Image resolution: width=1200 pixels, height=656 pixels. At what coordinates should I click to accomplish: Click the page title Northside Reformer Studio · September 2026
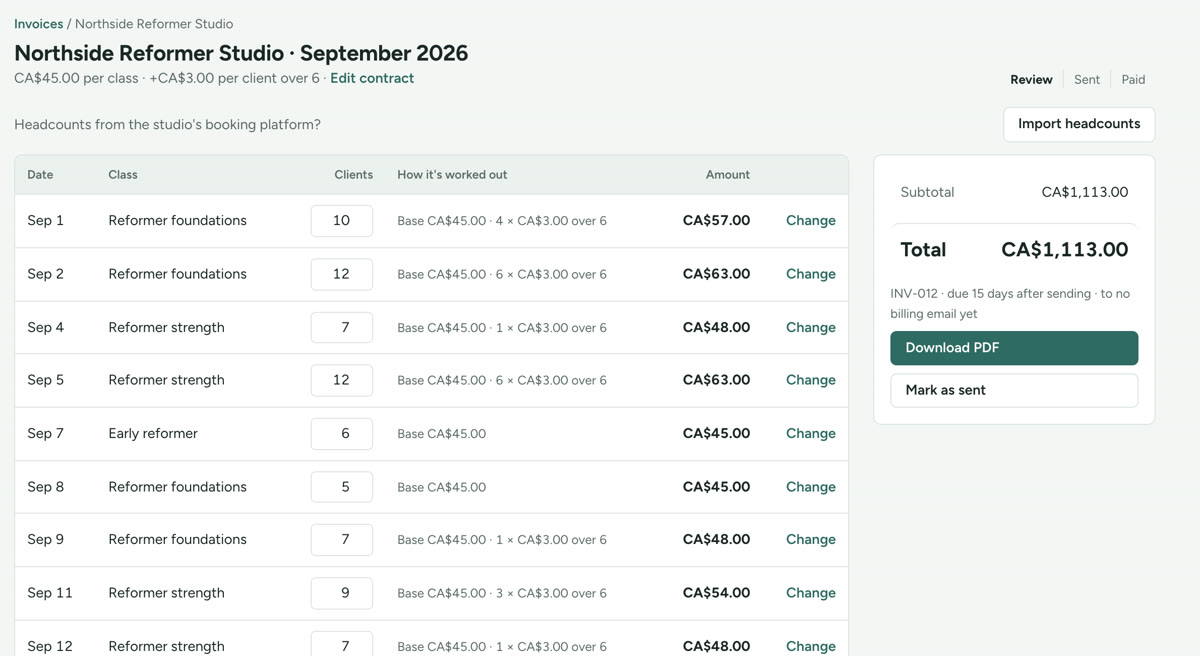click(x=241, y=53)
